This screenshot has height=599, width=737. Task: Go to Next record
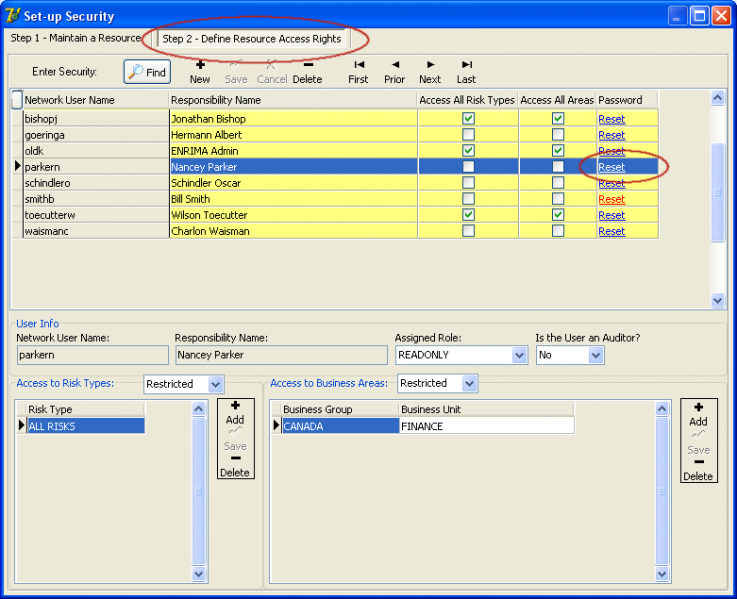pyautogui.click(x=430, y=72)
